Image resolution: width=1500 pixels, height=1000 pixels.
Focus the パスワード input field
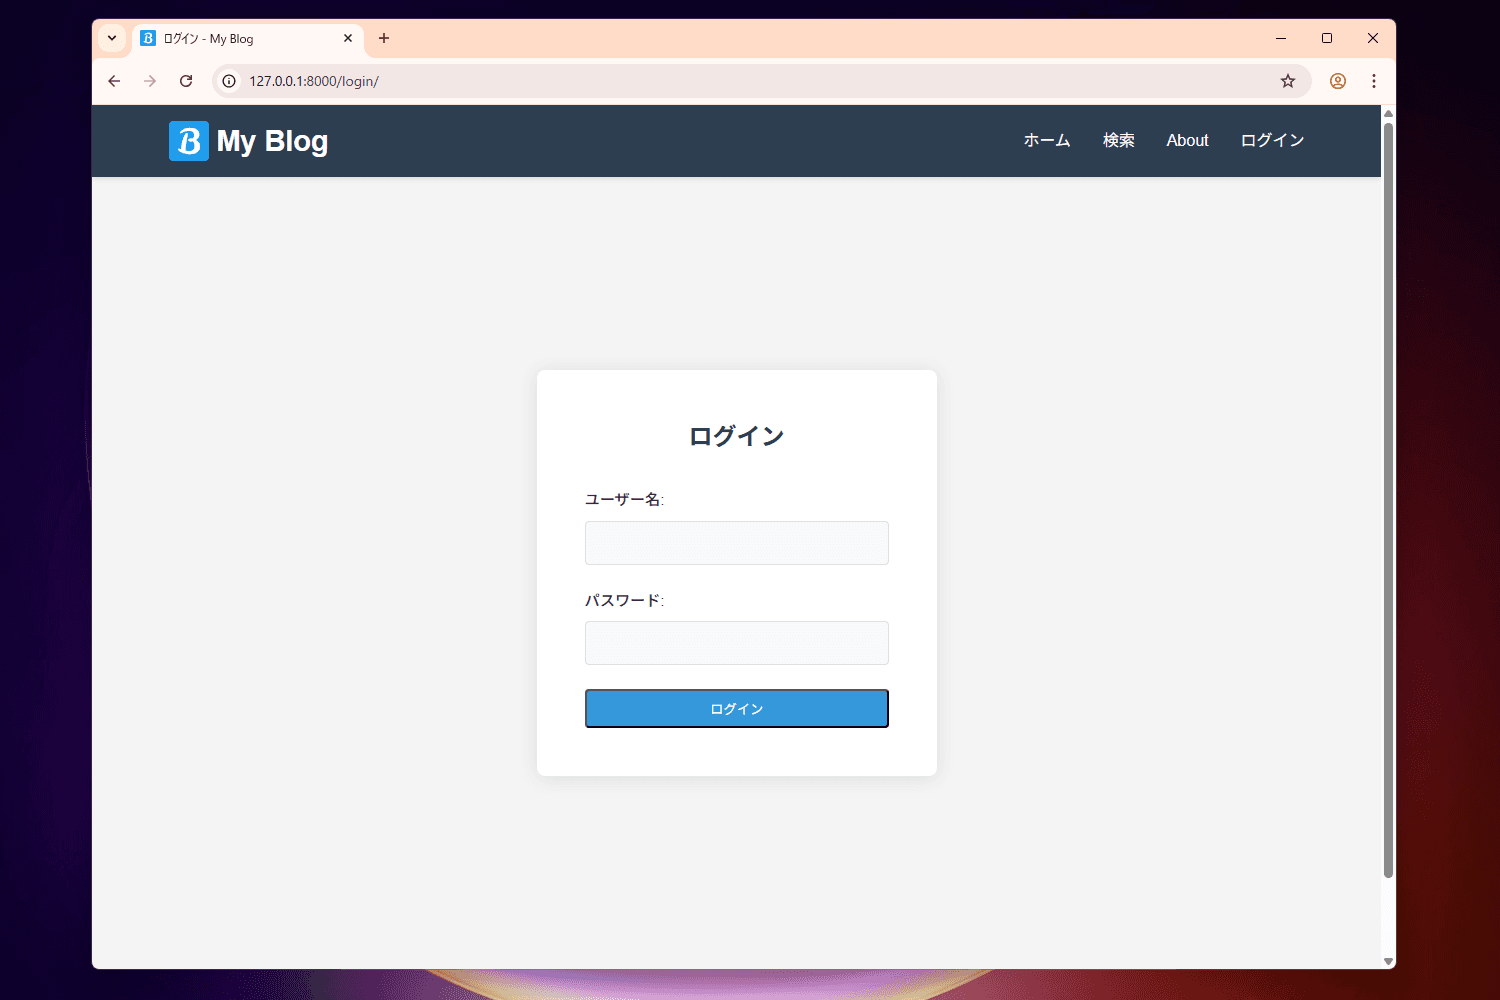pyautogui.click(x=737, y=643)
